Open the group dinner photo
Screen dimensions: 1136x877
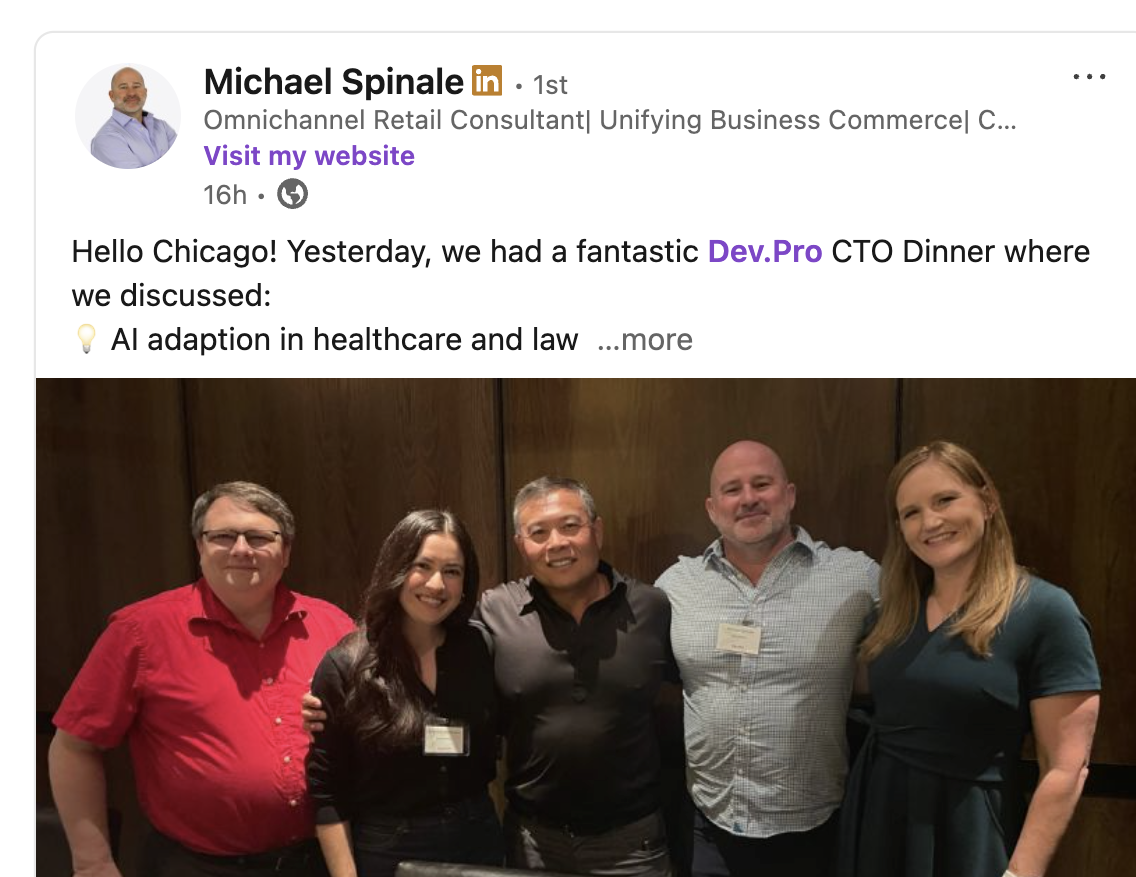[x=585, y=627]
